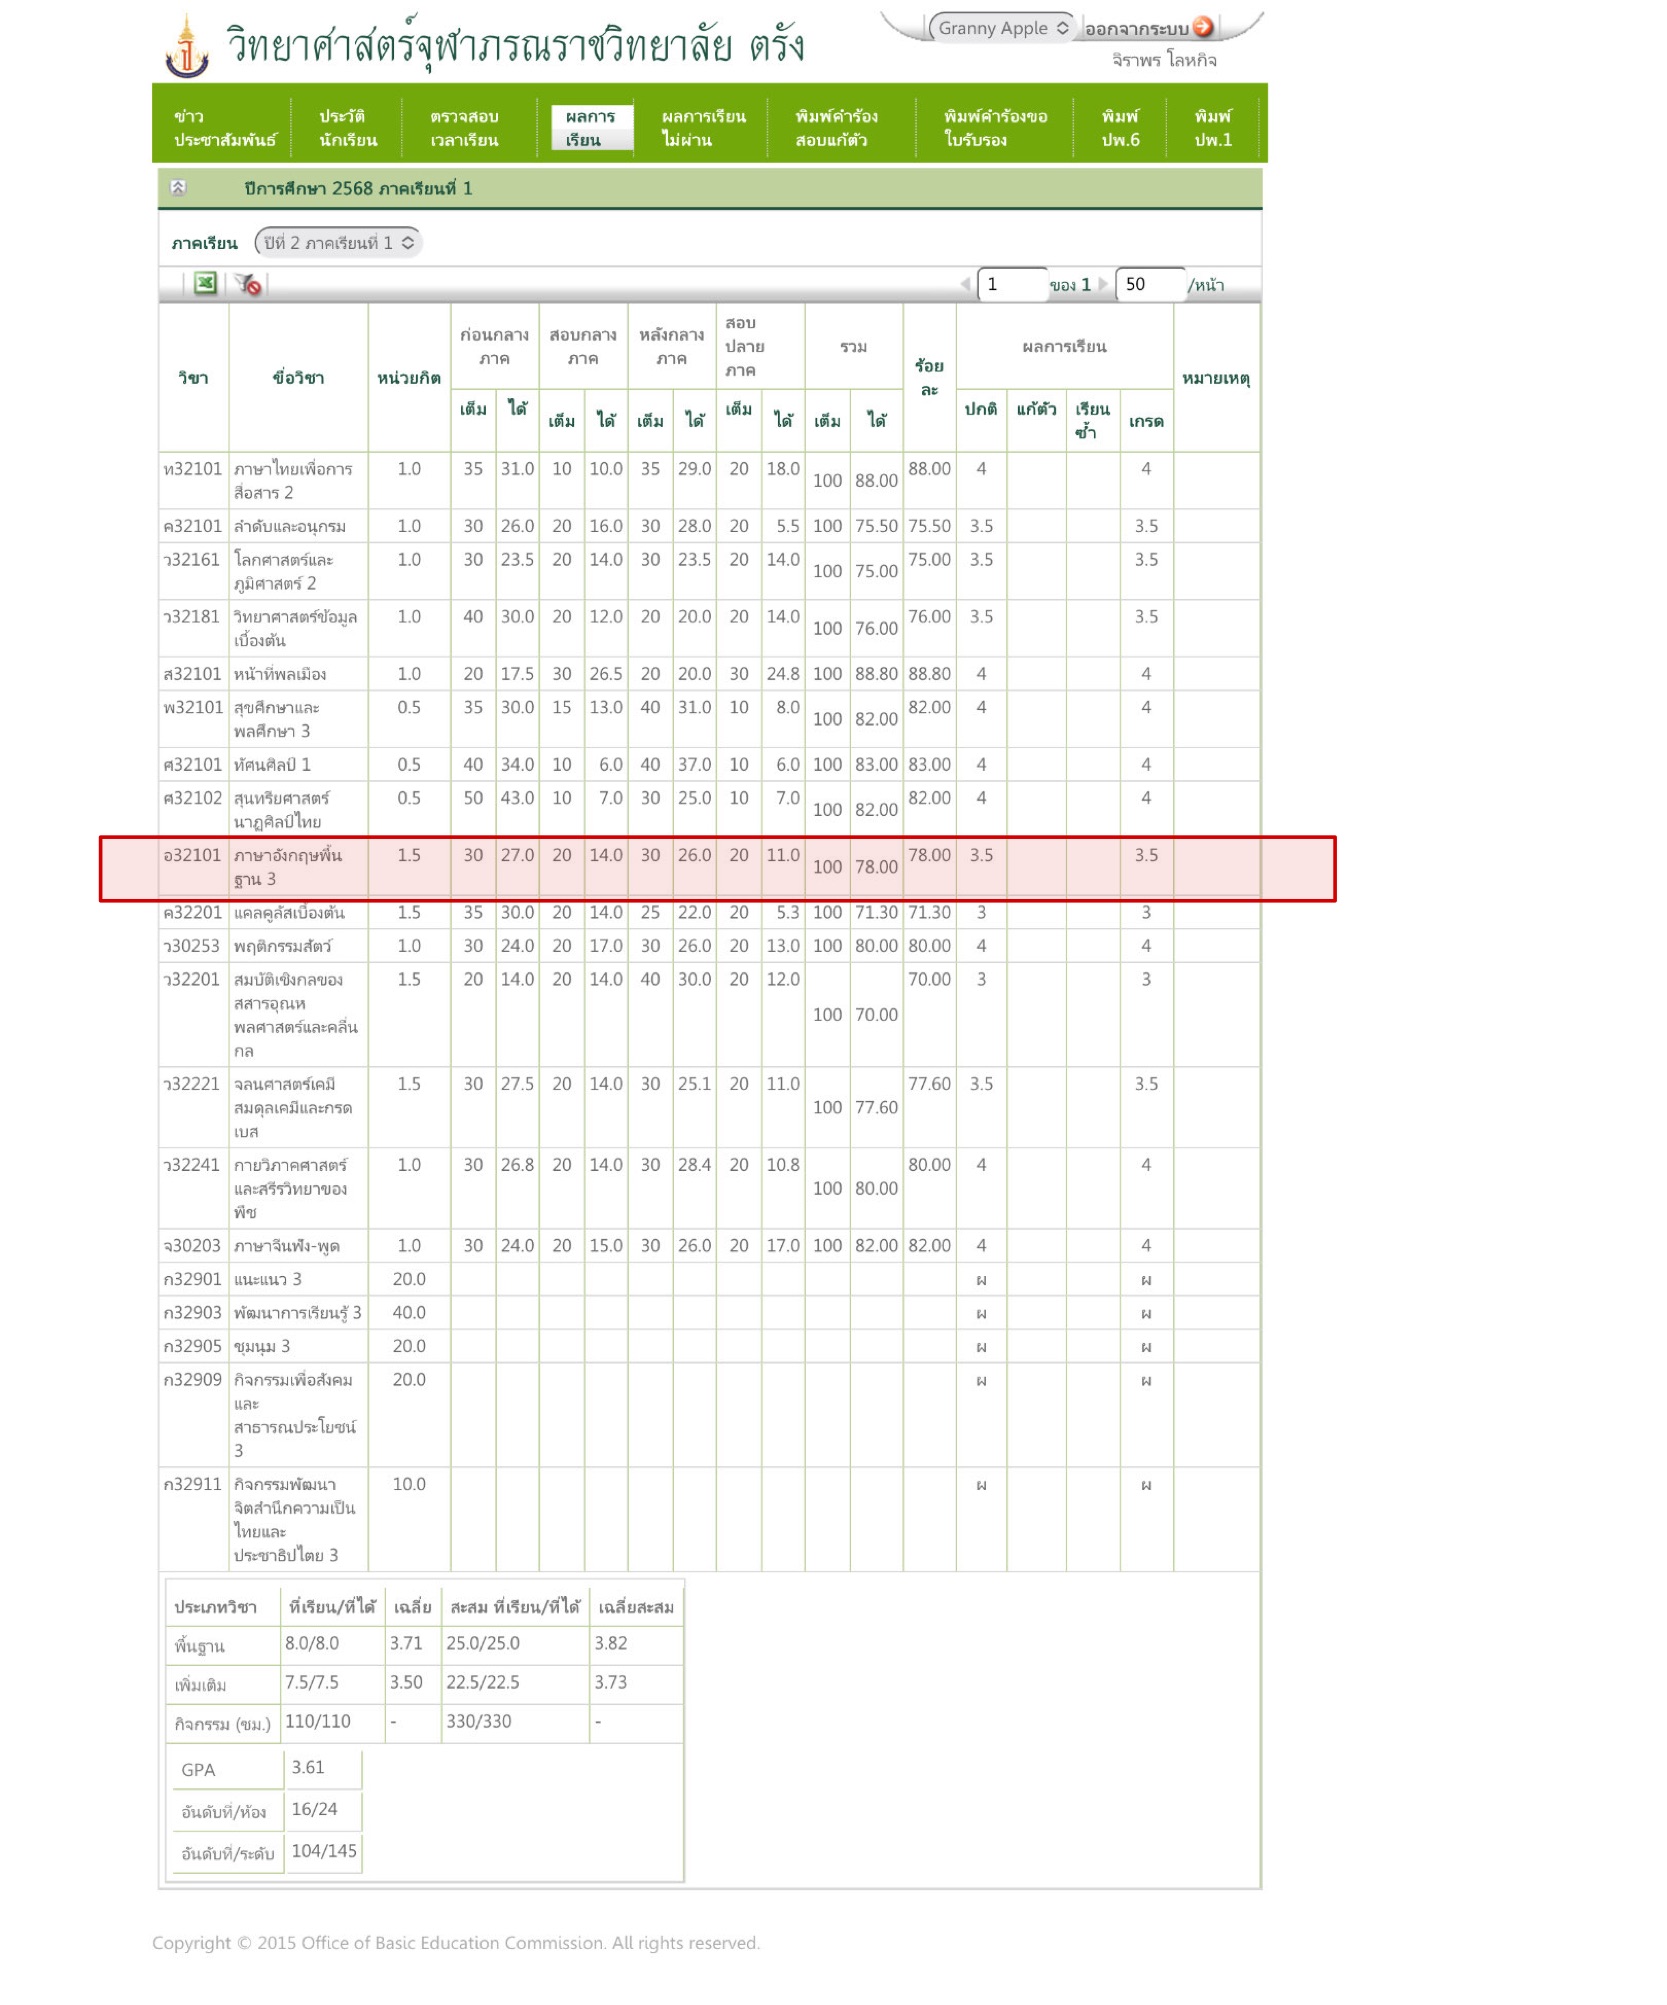Export the grades table to Excel
Screen dimensions: 1667x2005
click(x=205, y=284)
